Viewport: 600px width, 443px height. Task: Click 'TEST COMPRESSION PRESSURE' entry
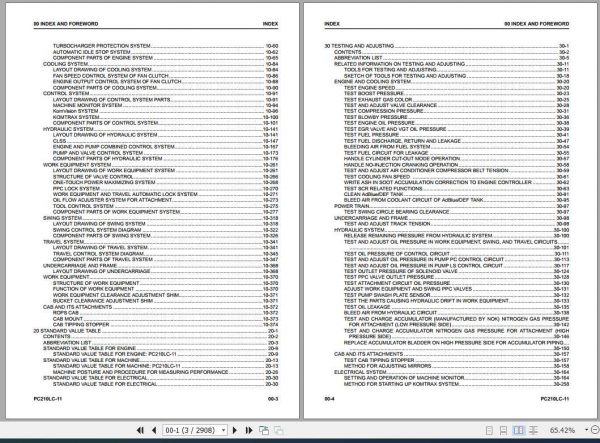(x=383, y=111)
